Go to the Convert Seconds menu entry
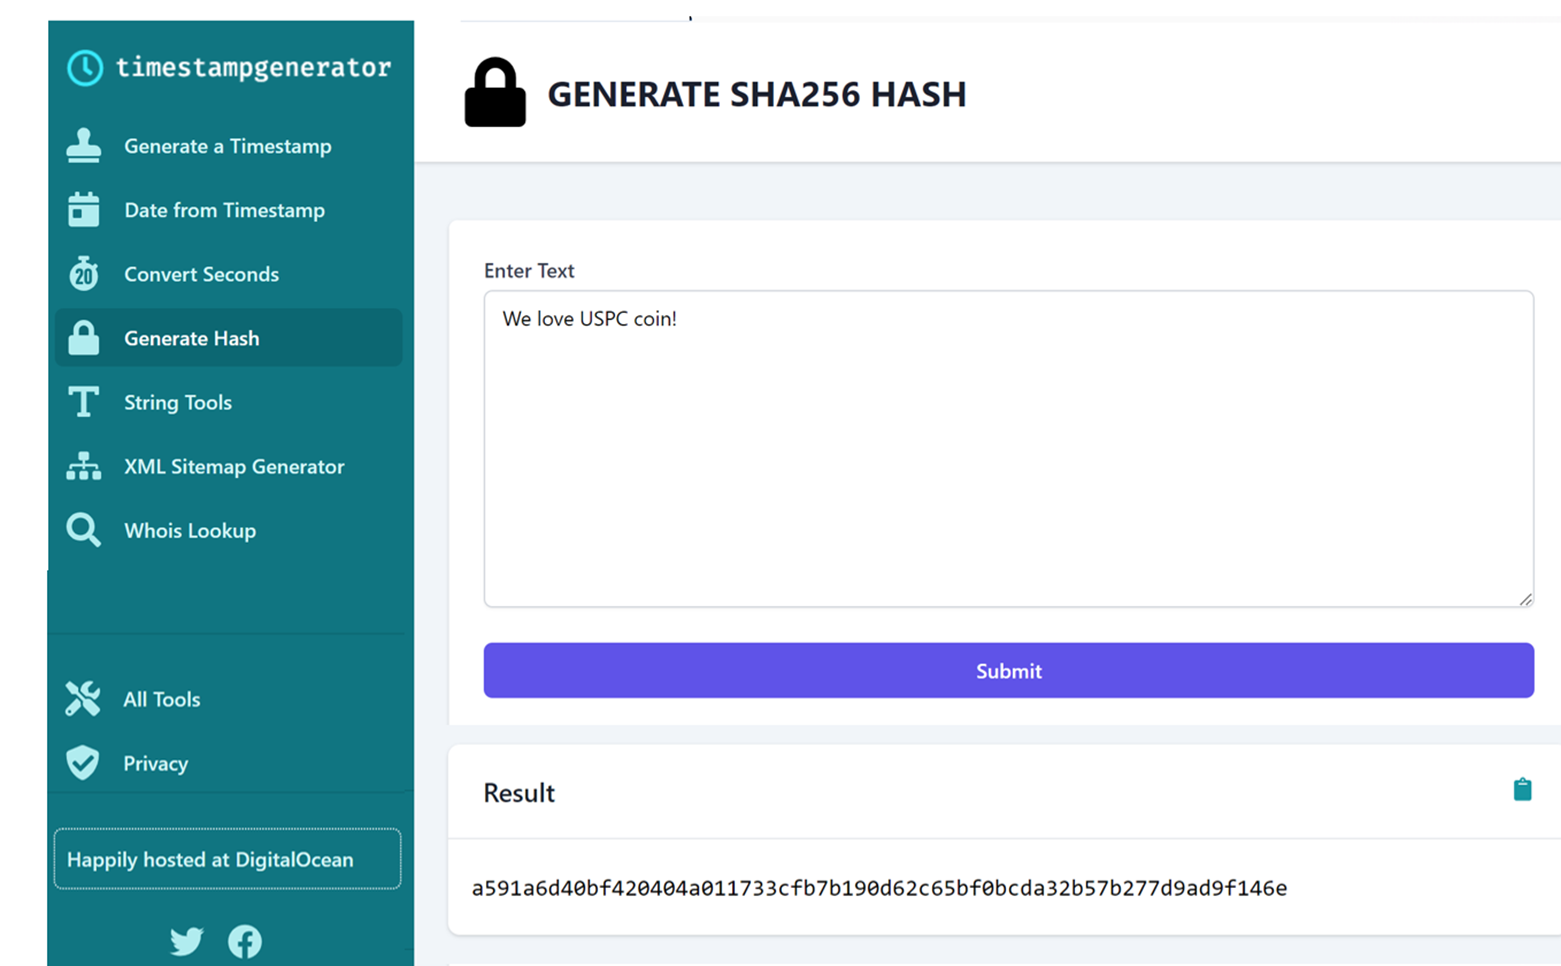Viewport: 1561px width, 966px height. (x=201, y=274)
